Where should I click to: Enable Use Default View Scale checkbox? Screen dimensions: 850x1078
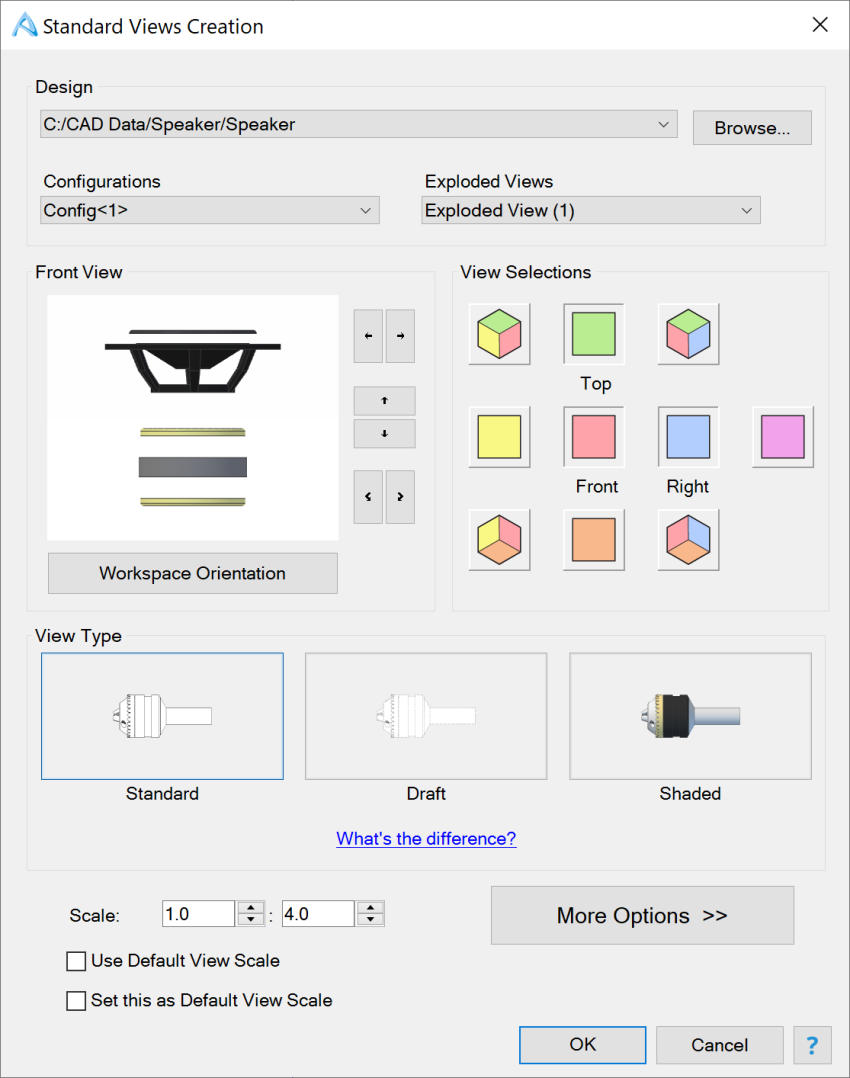click(x=76, y=960)
